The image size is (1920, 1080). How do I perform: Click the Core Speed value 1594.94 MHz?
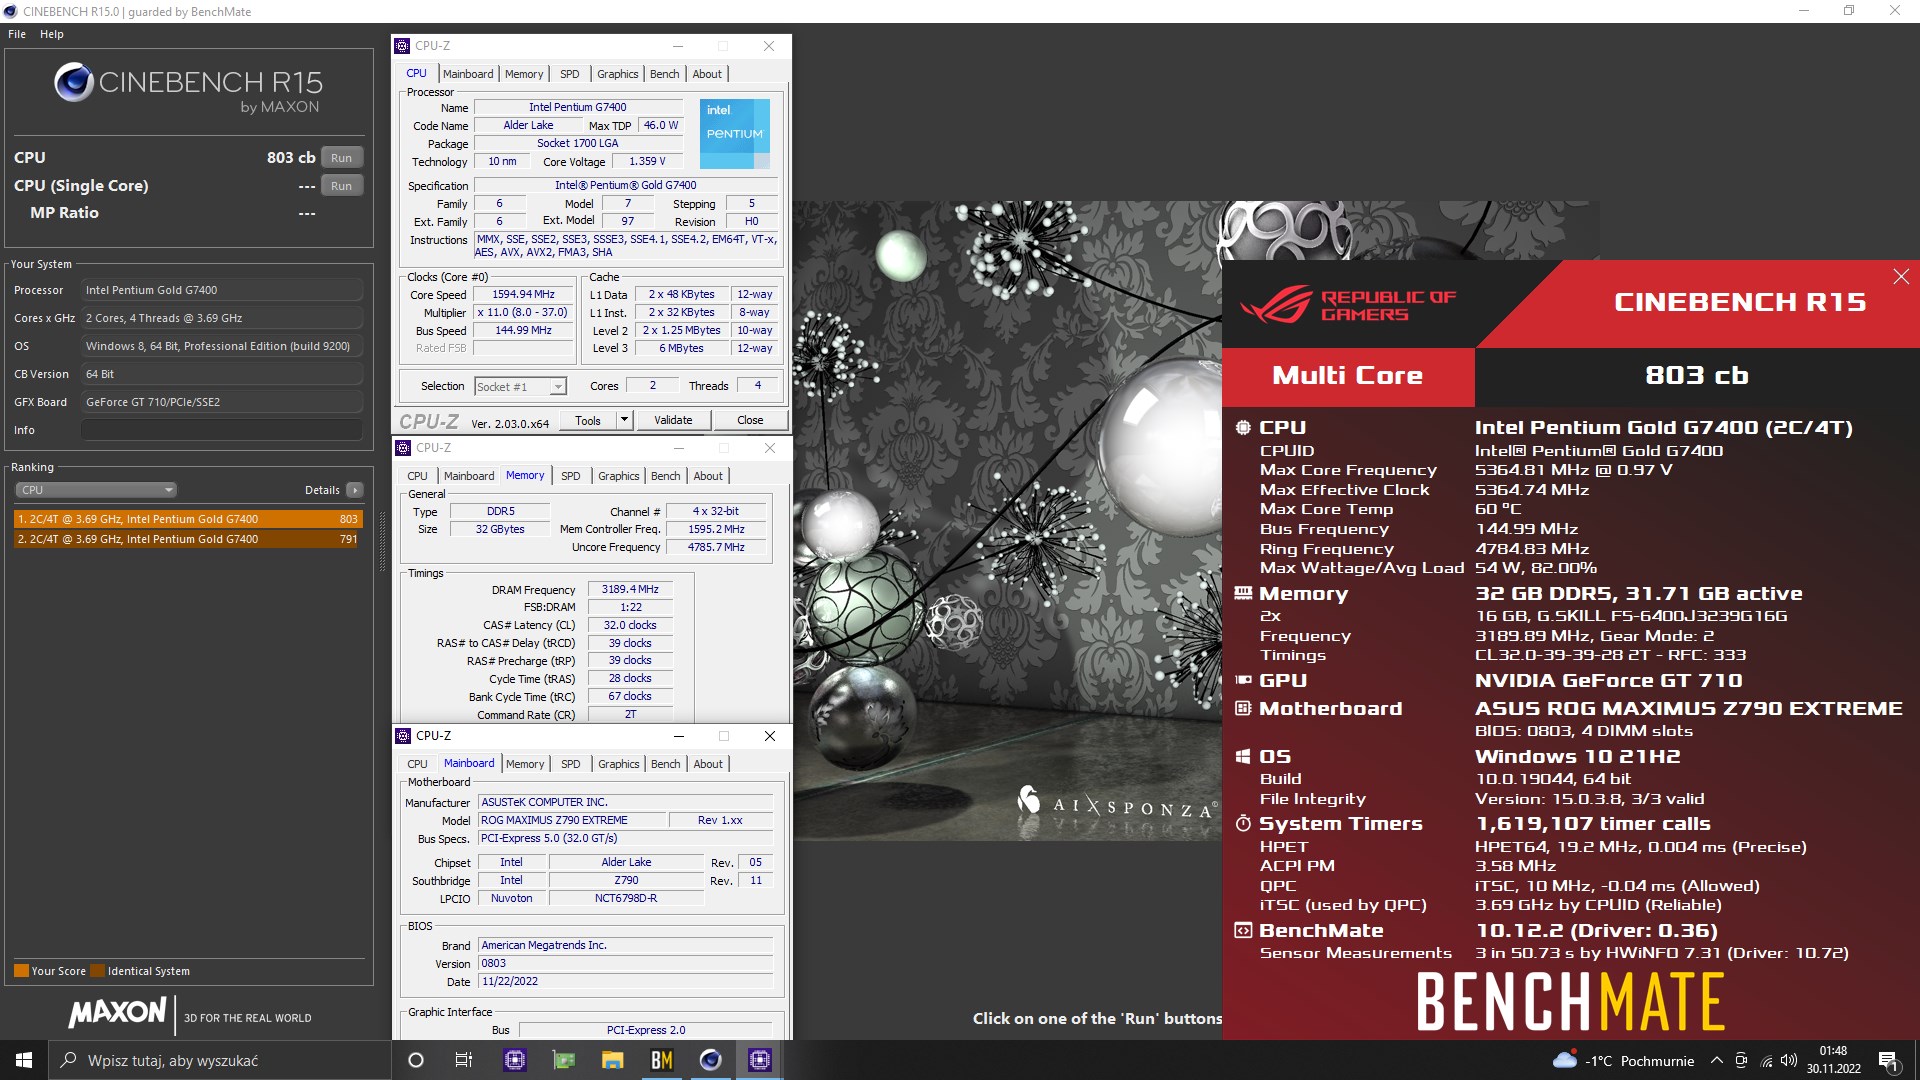(x=523, y=295)
